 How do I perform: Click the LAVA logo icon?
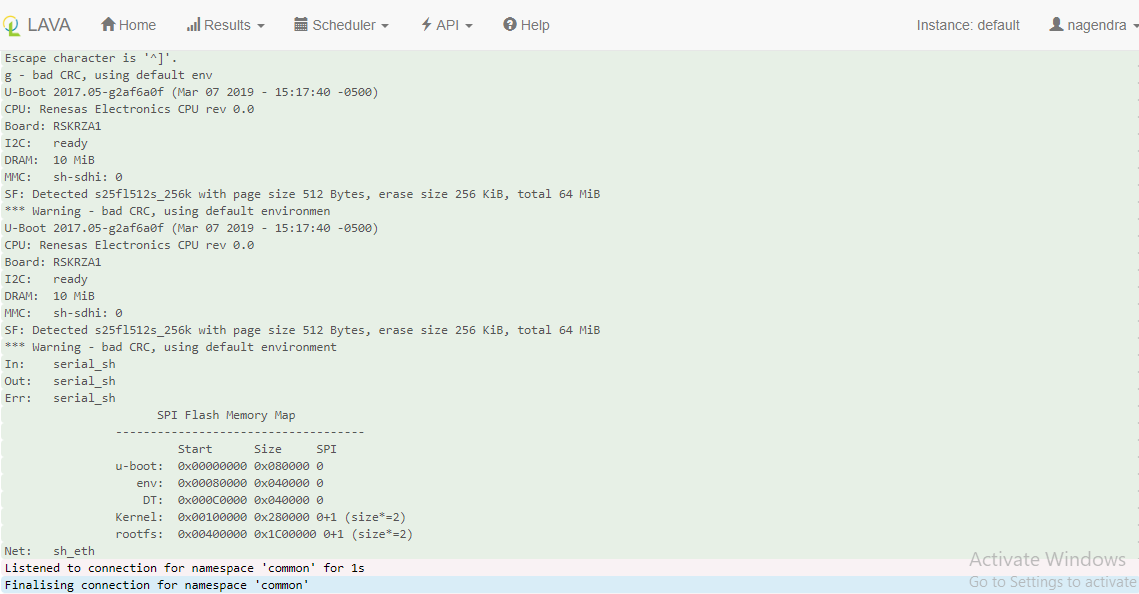click(x=11, y=26)
